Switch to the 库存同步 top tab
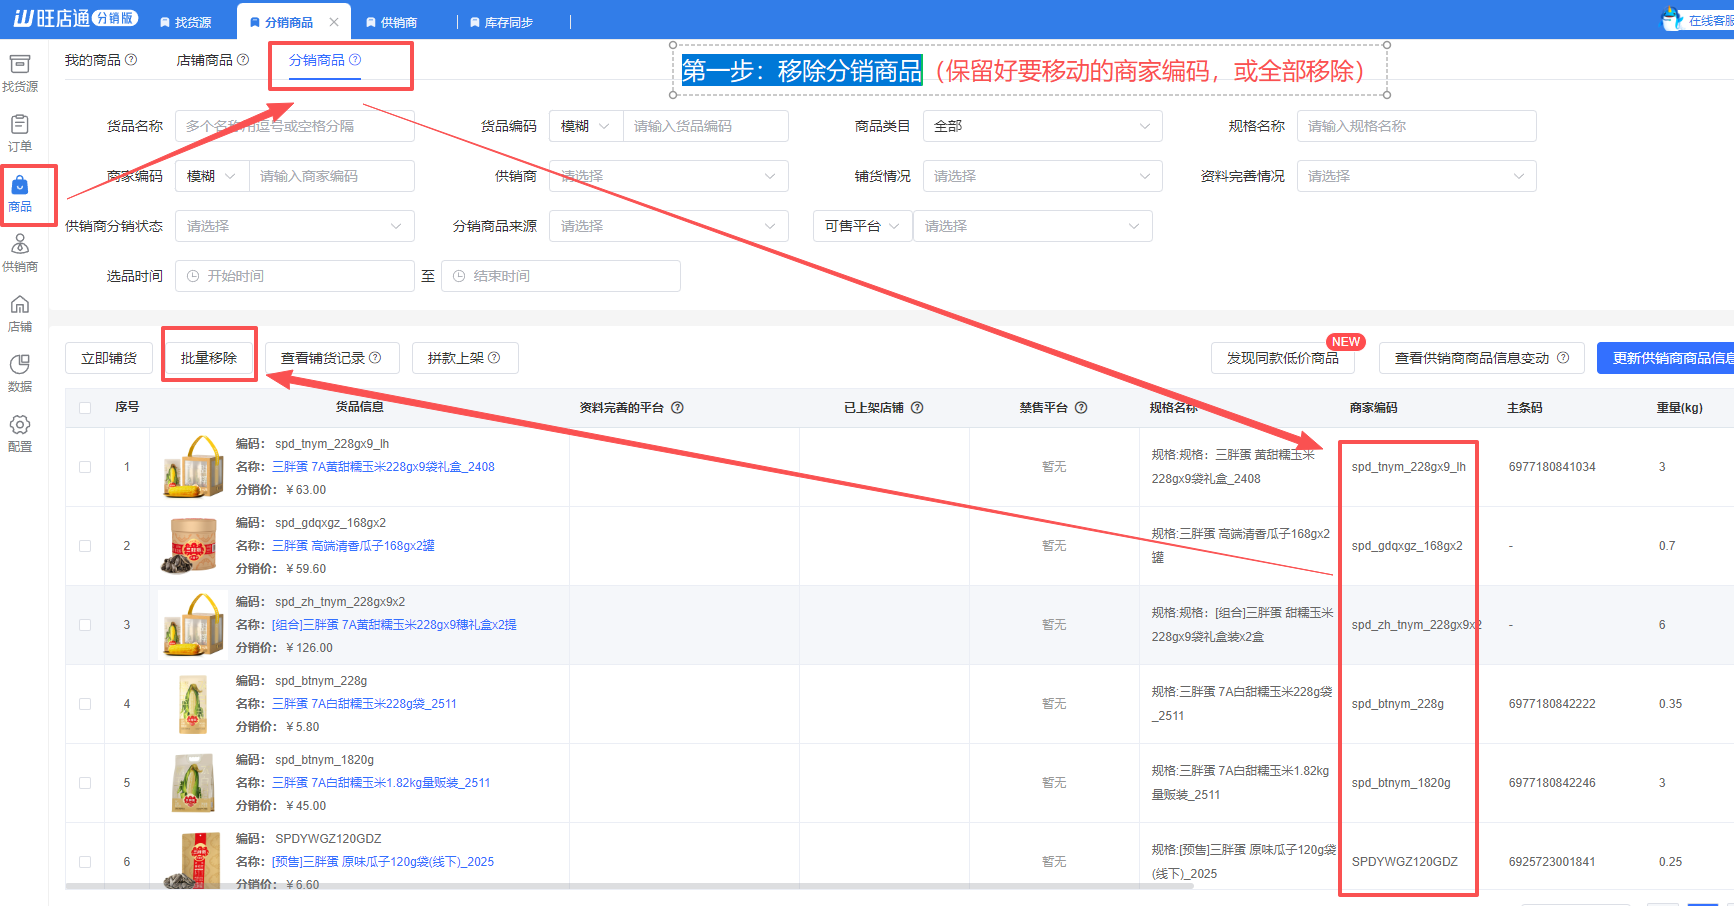 pos(508,22)
